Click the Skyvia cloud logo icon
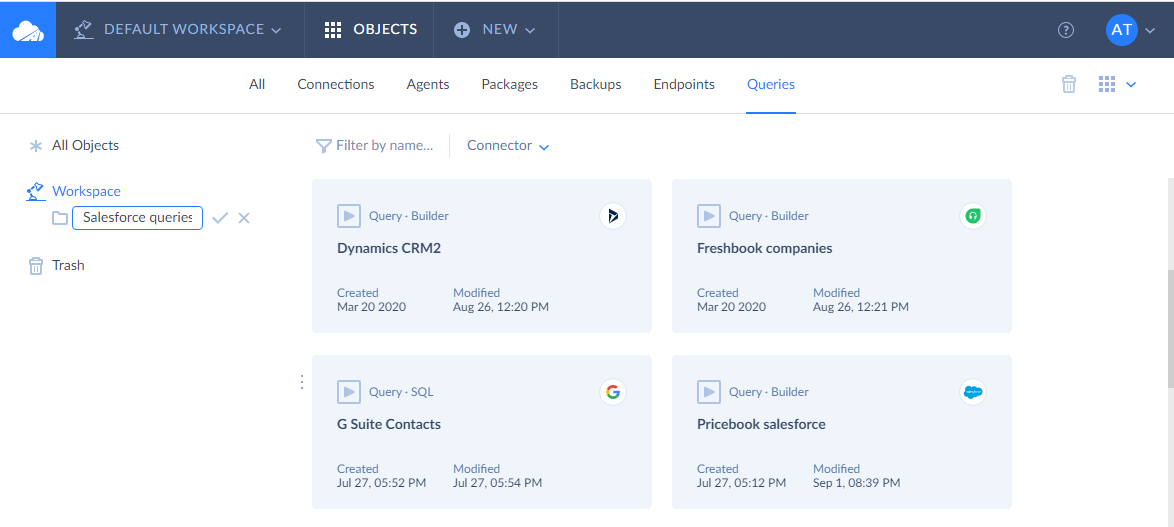 coord(28,30)
